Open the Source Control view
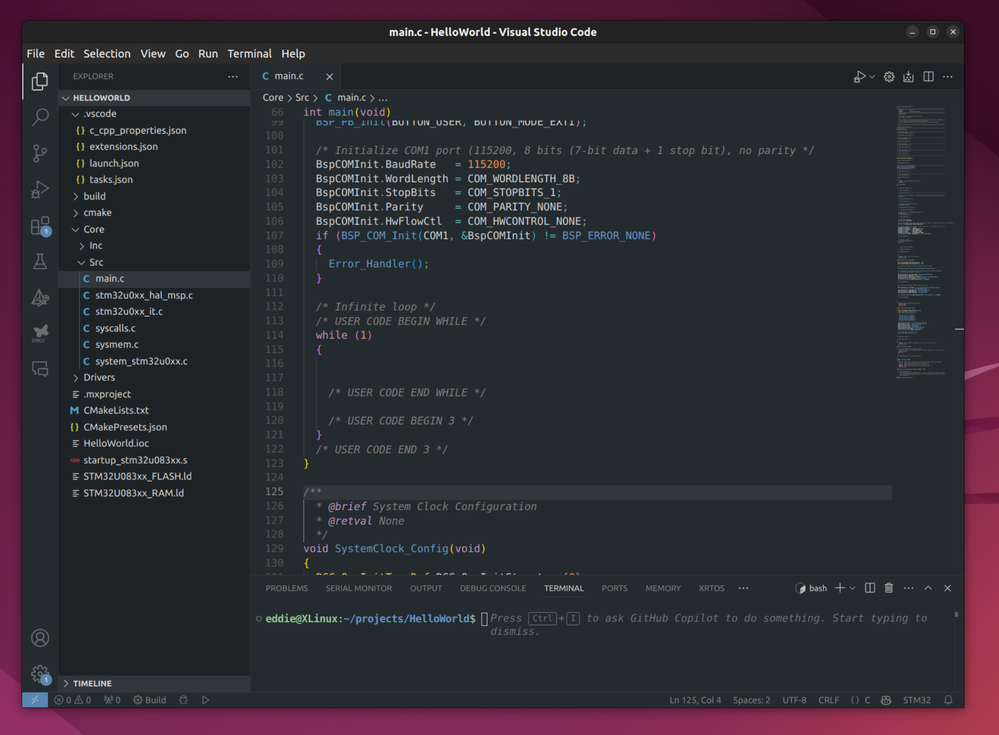Viewport: 999px width, 735px height. coord(40,153)
